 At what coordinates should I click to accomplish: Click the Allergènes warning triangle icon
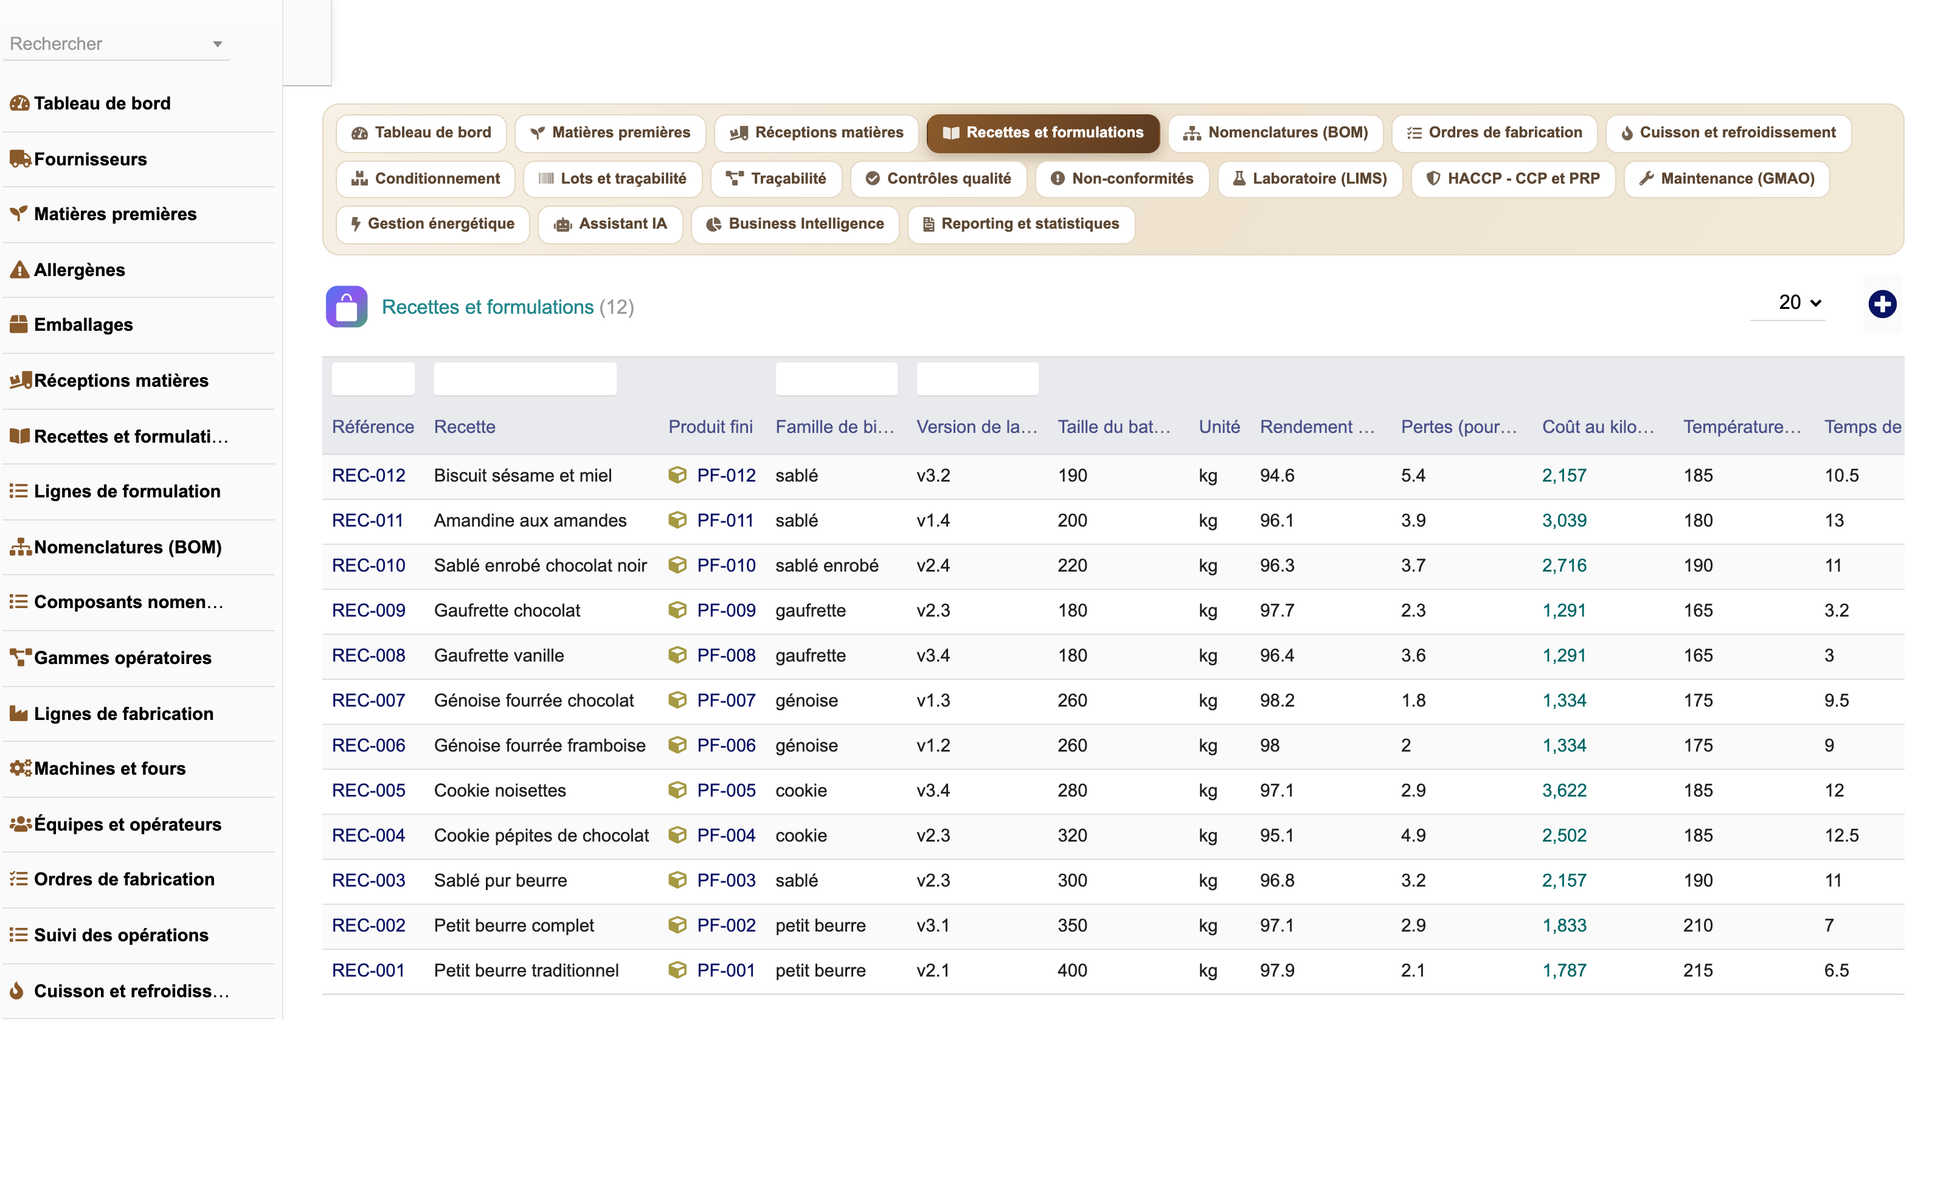point(19,270)
